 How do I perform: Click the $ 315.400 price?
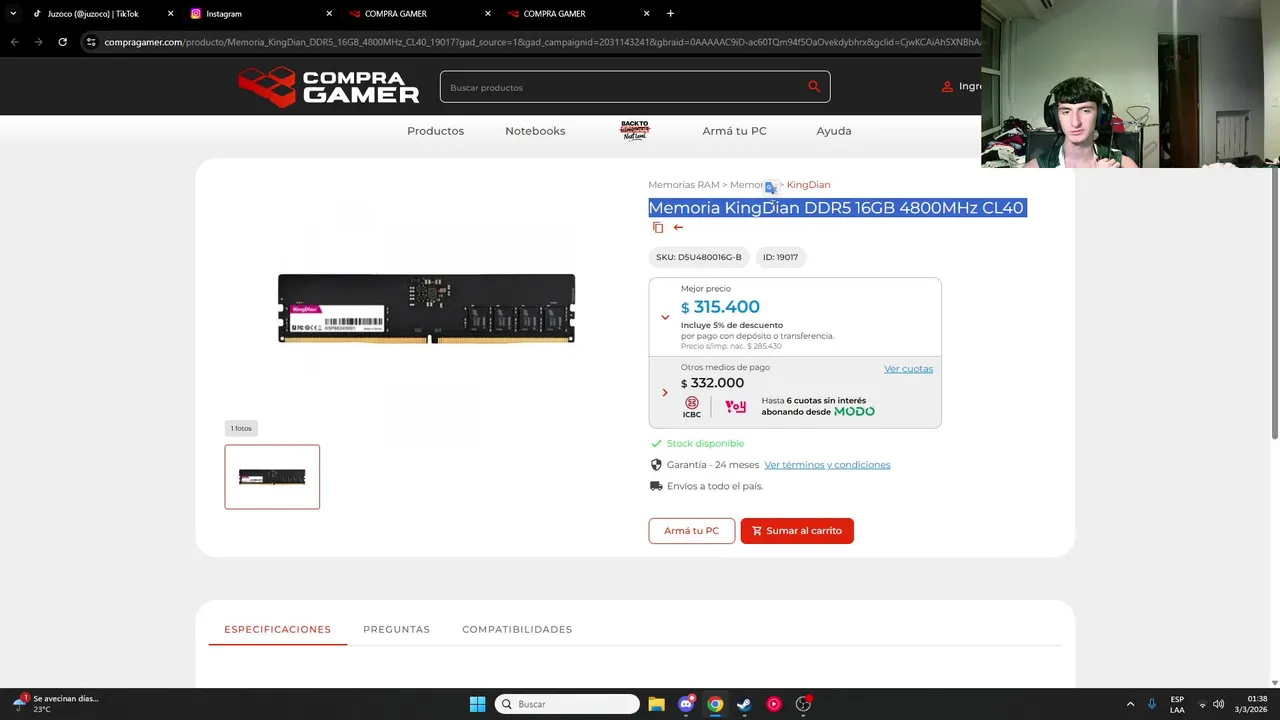[x=720, y=307]
